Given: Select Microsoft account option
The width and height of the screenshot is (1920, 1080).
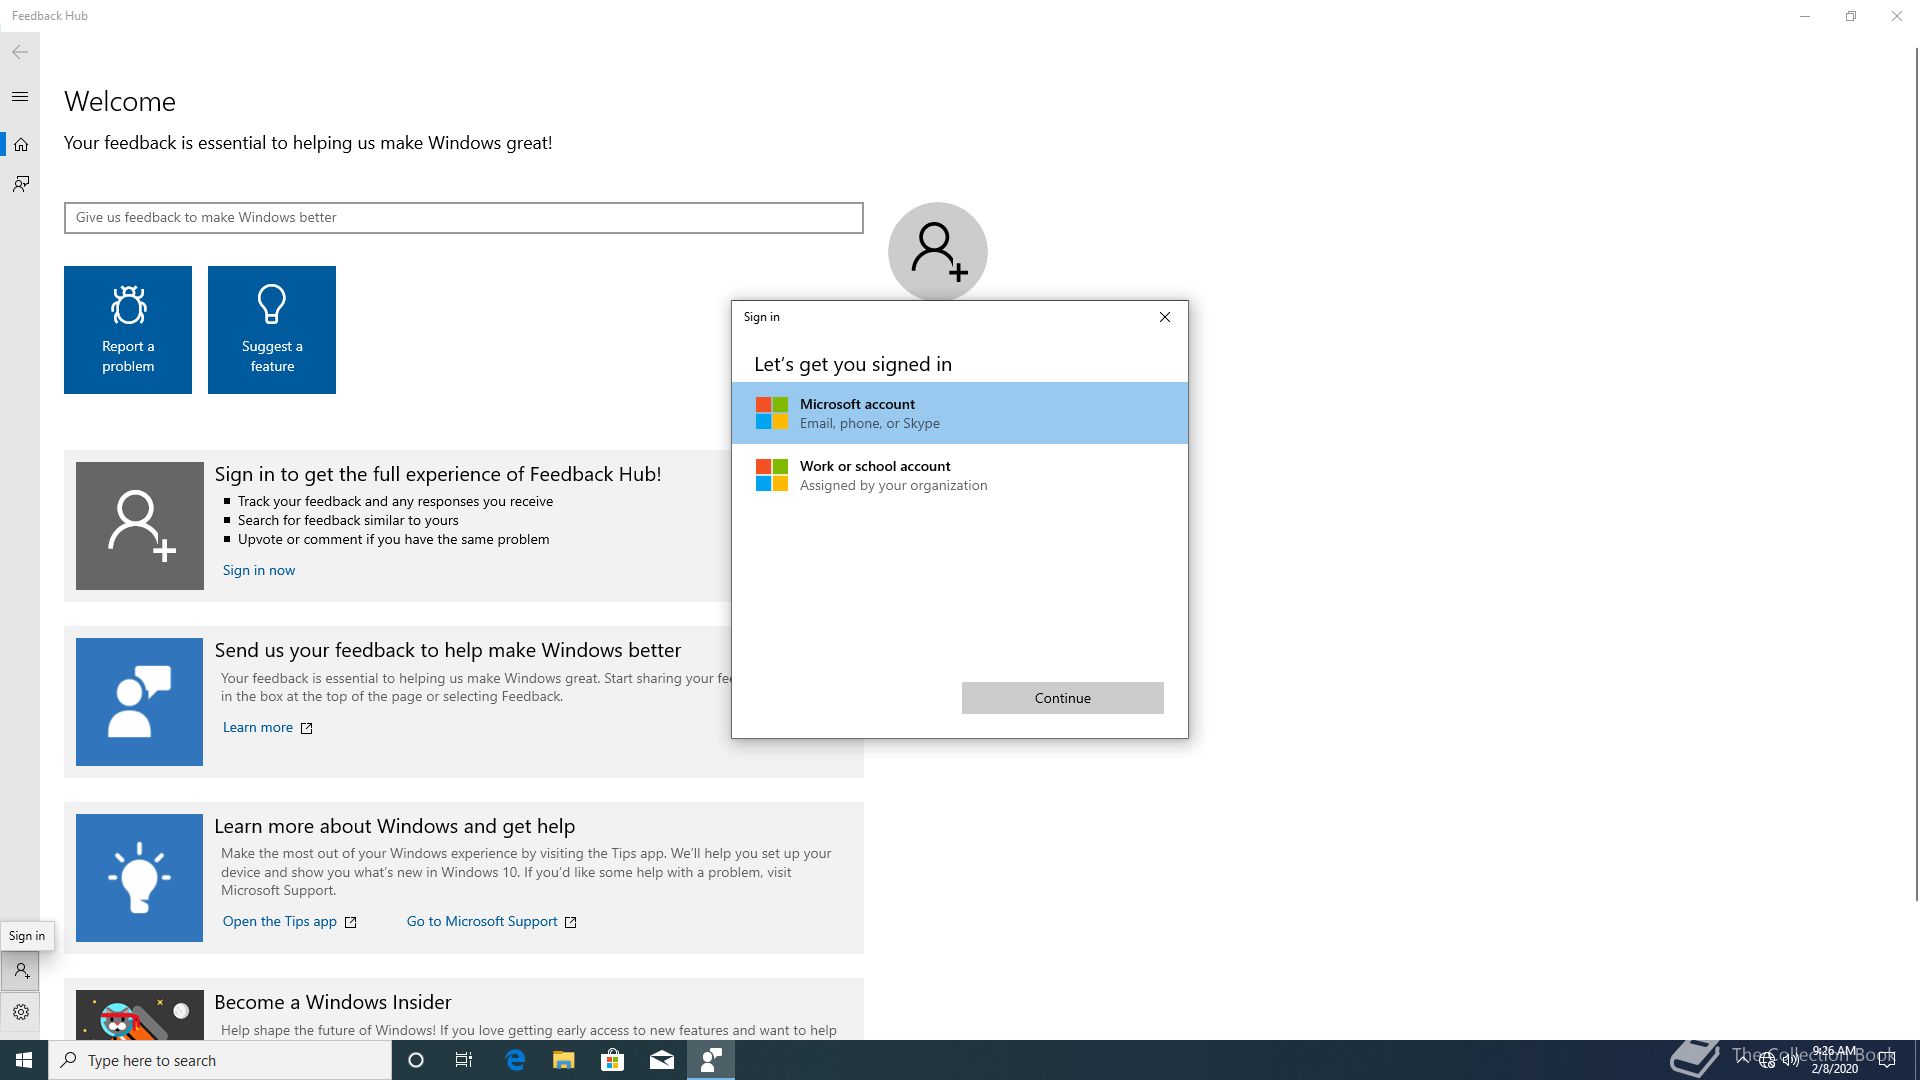Looking at the screenshot, I should [960, 413].
